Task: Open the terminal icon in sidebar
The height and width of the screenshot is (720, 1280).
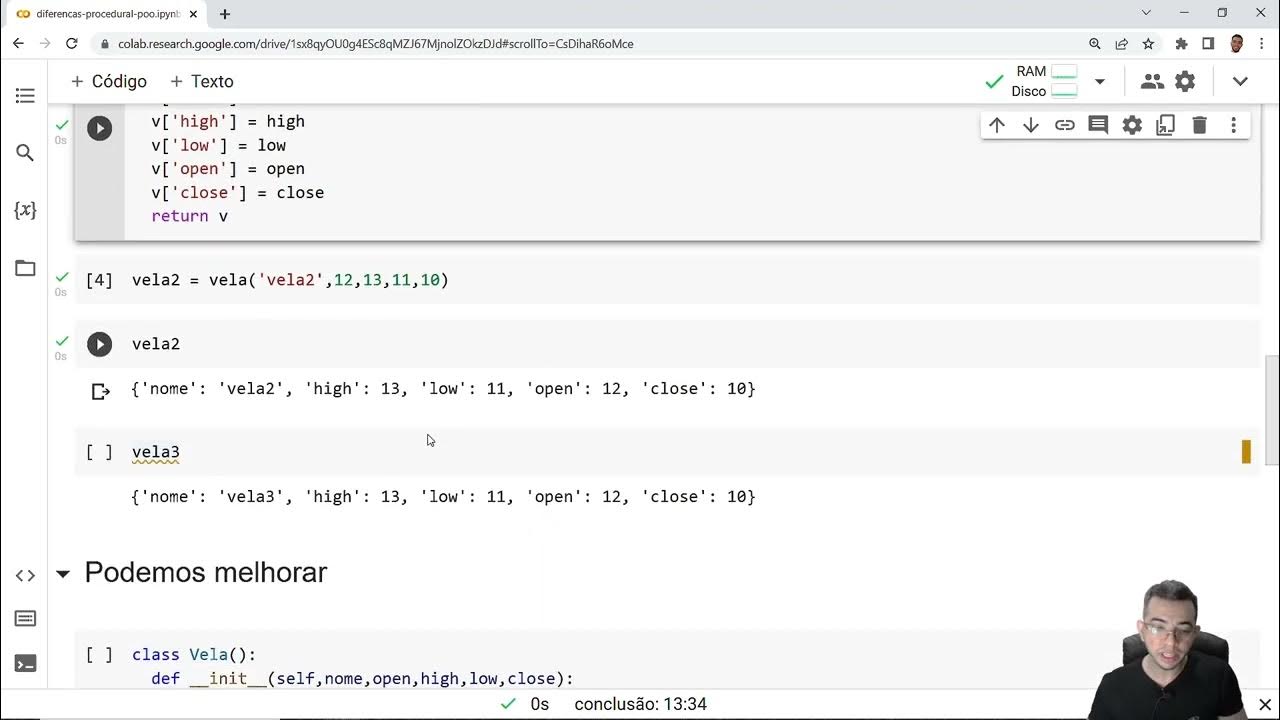Action: click(x=25, y=663)
